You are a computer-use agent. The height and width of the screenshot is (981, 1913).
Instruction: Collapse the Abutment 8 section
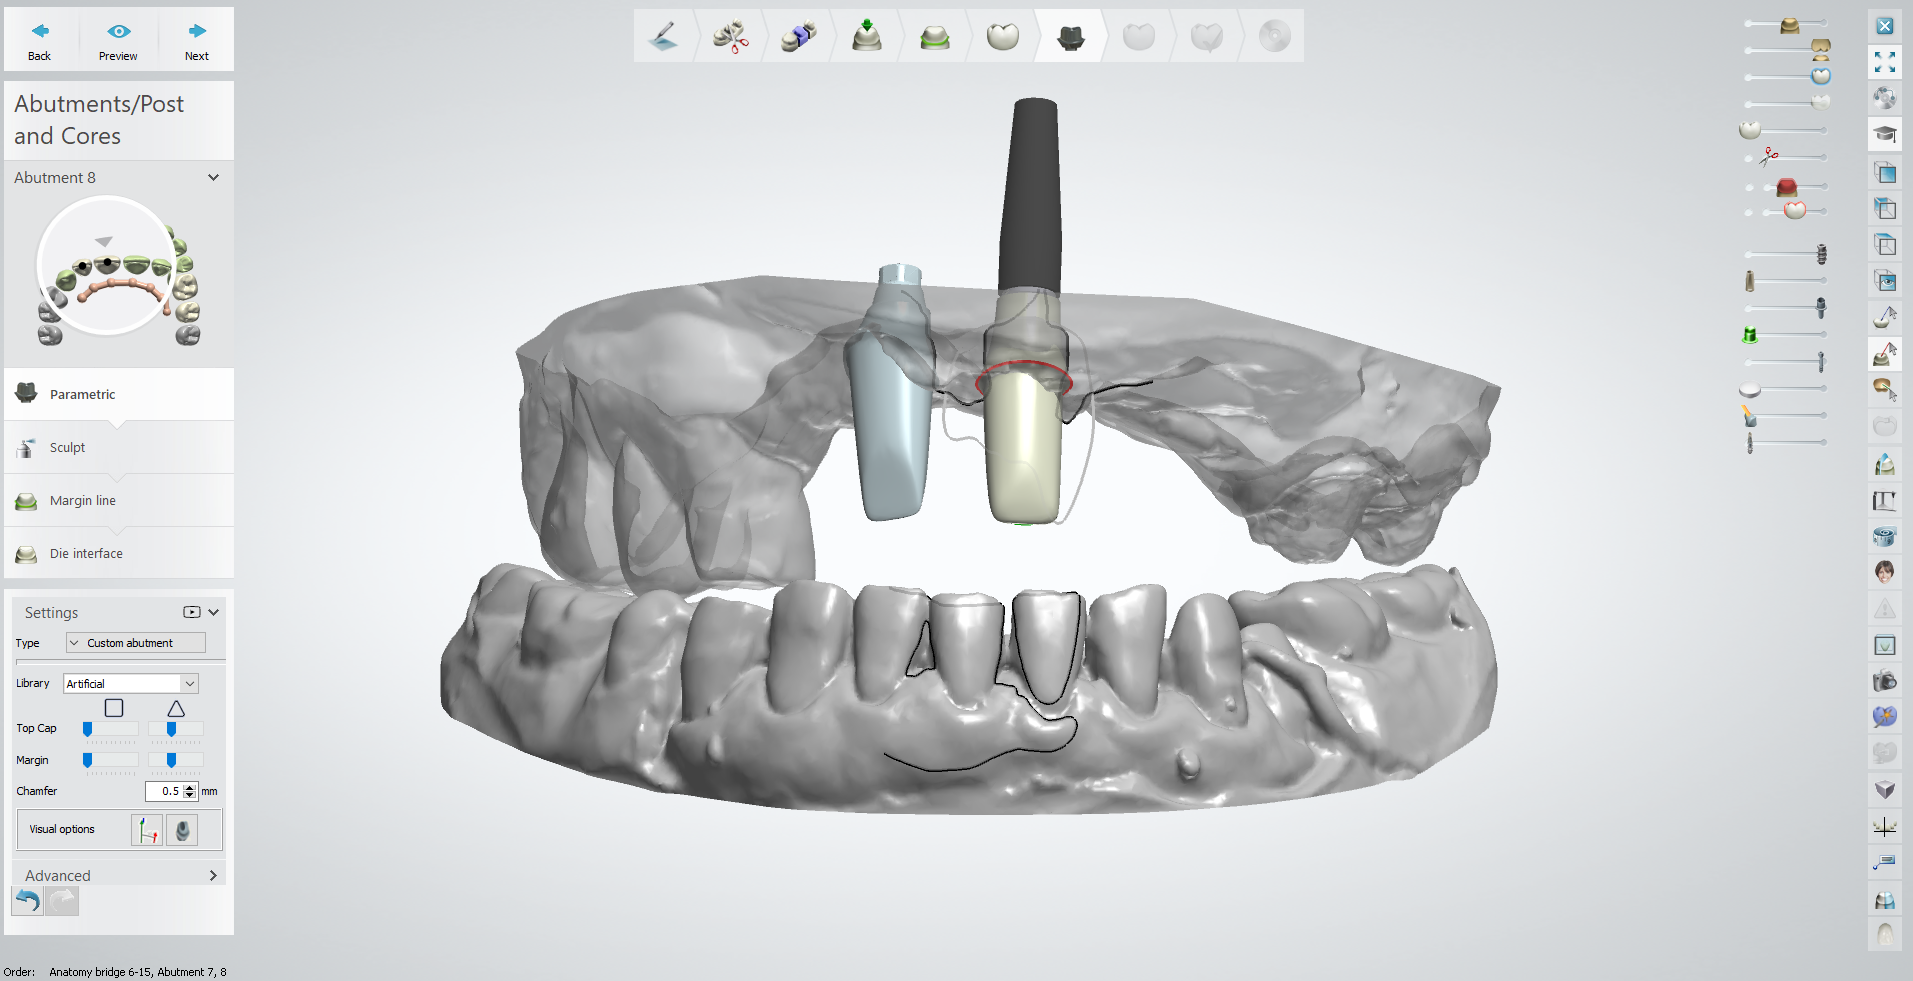213,177
